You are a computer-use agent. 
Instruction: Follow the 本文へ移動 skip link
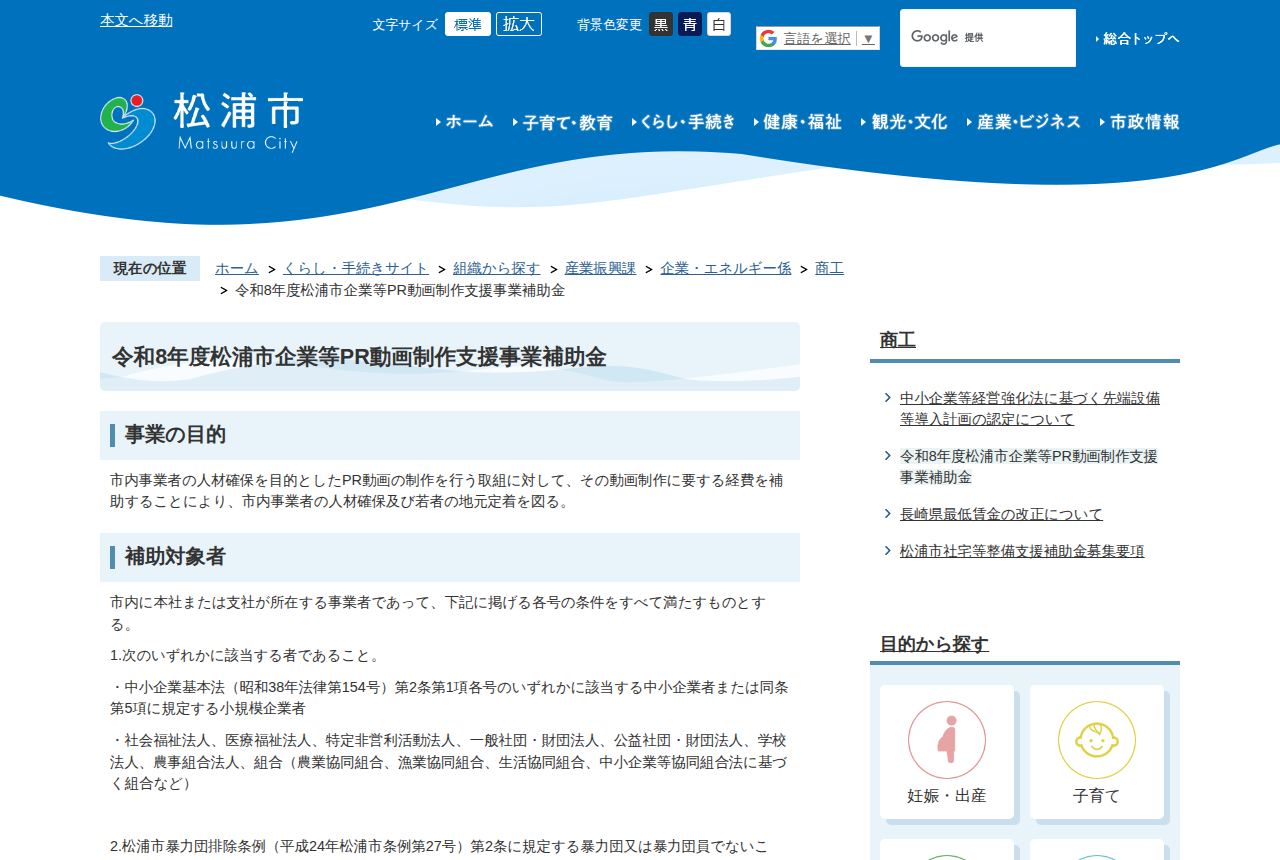(x=136, y=20)
